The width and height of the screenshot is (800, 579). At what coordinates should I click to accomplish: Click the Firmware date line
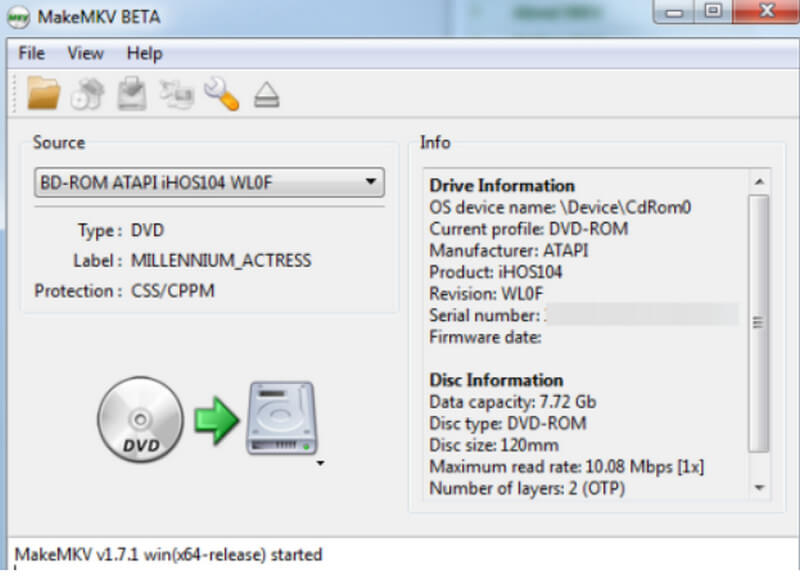tap(485, 337)
